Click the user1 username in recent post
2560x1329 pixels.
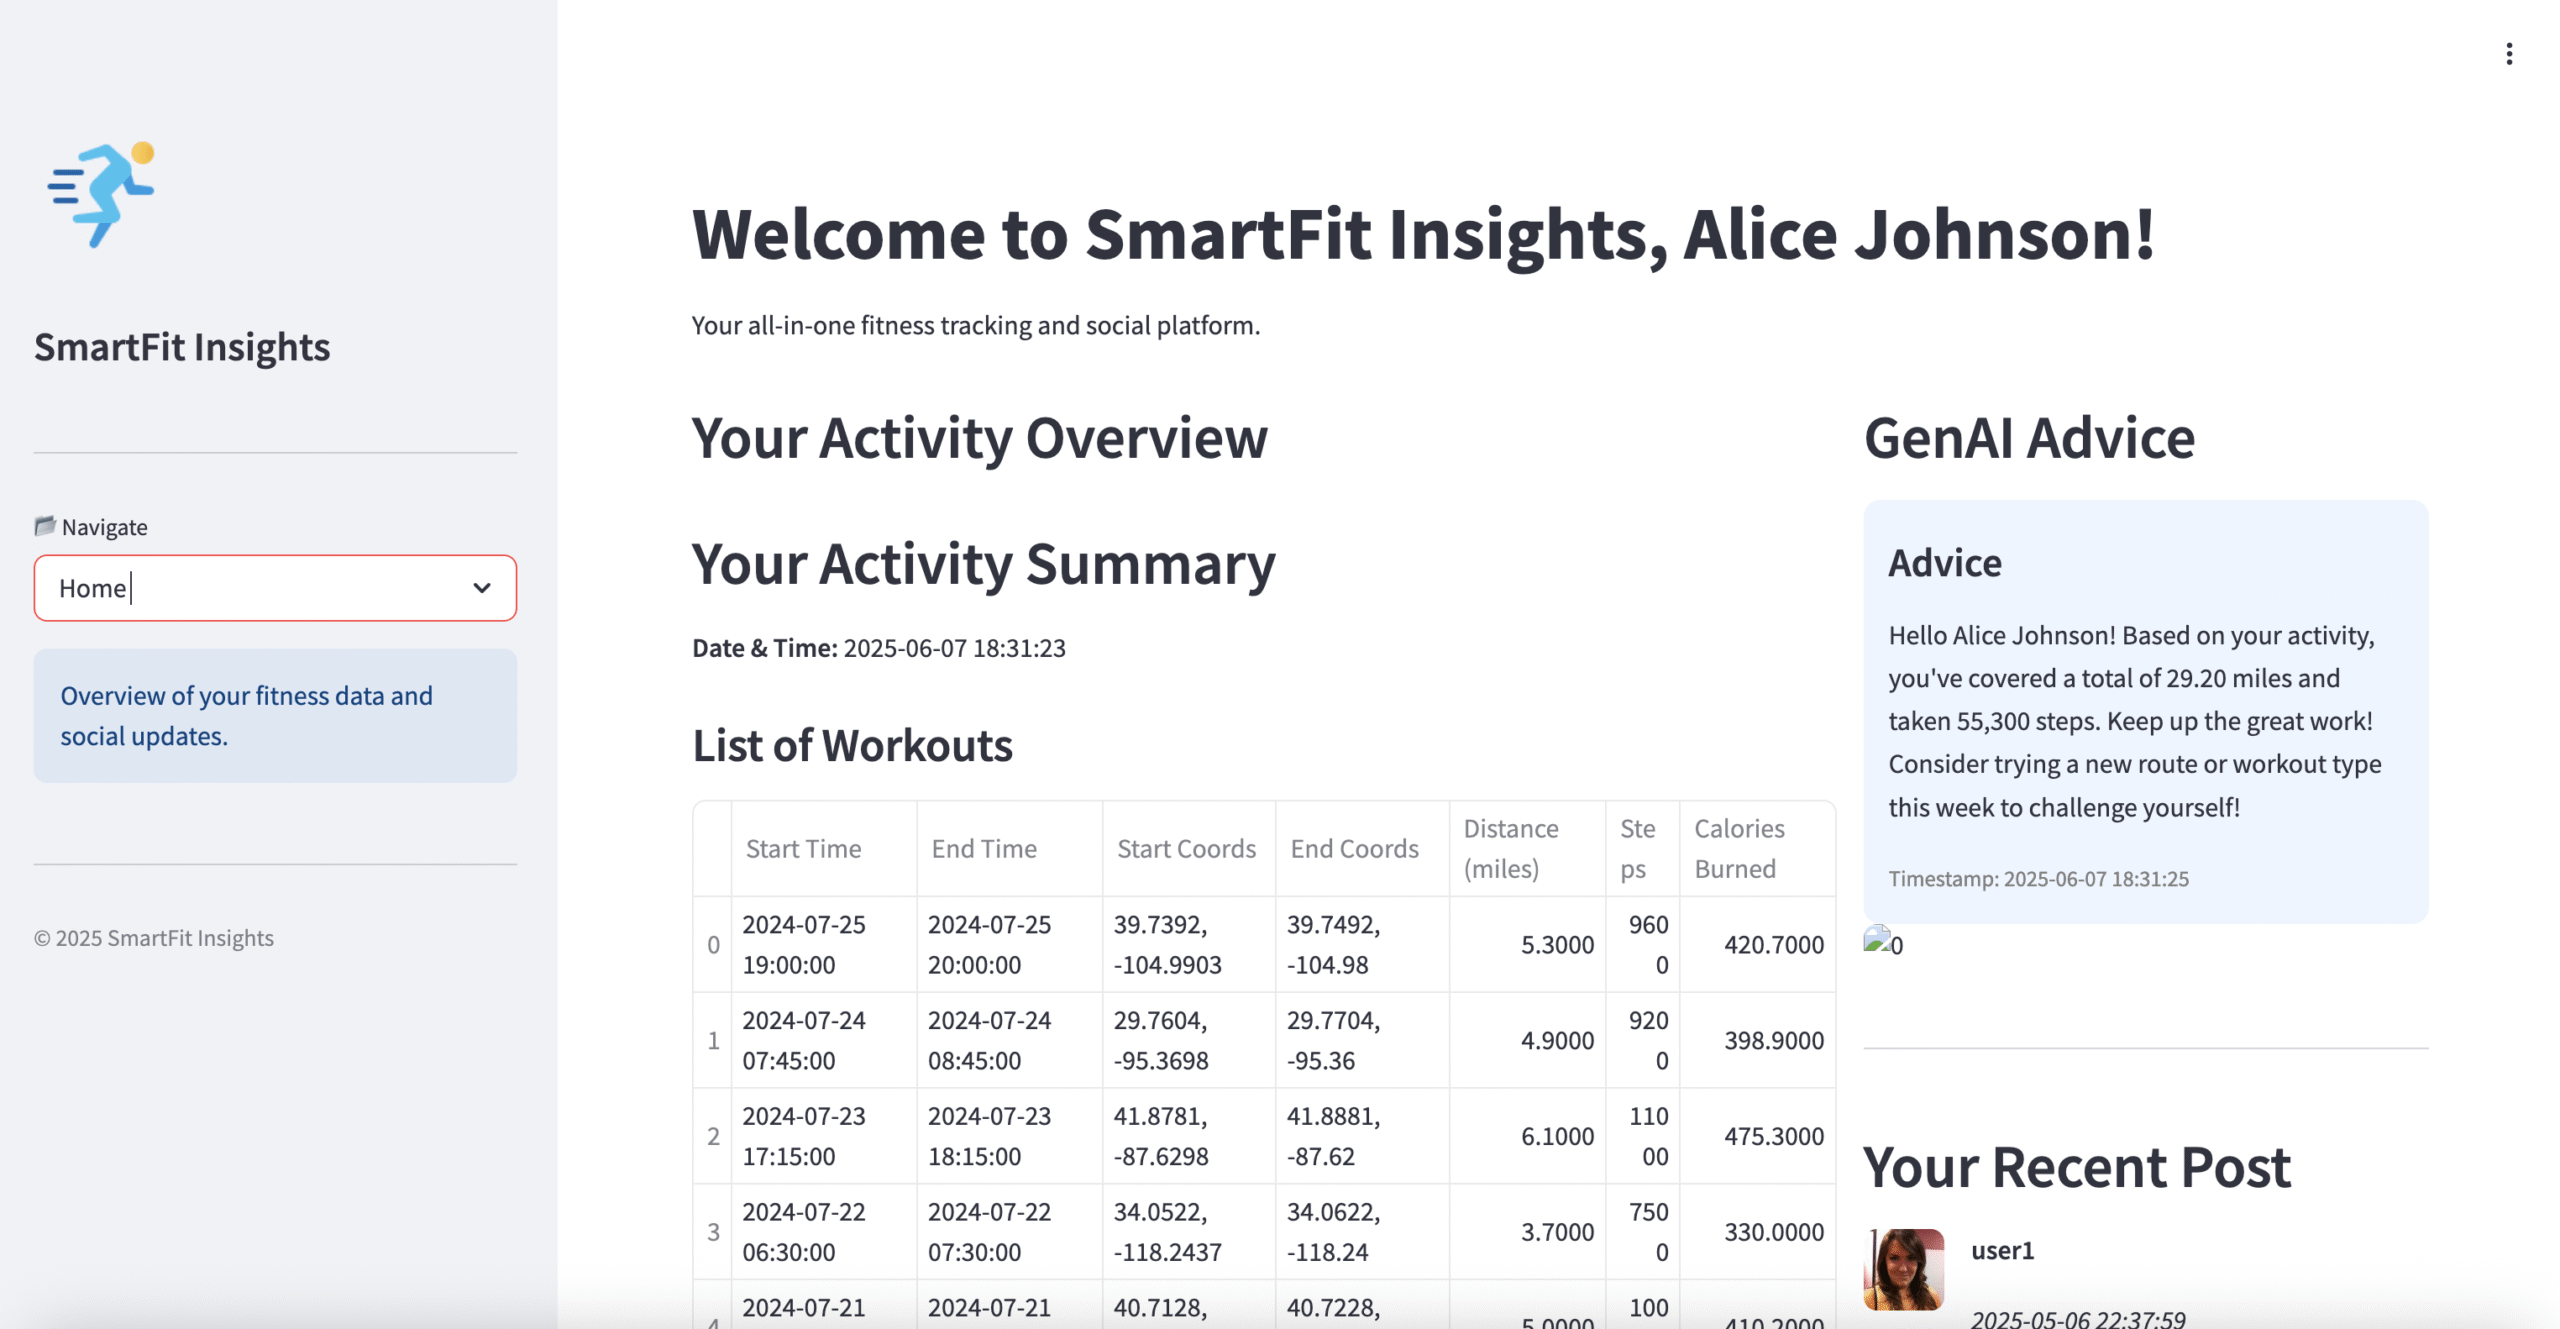coord(2002,1251)
